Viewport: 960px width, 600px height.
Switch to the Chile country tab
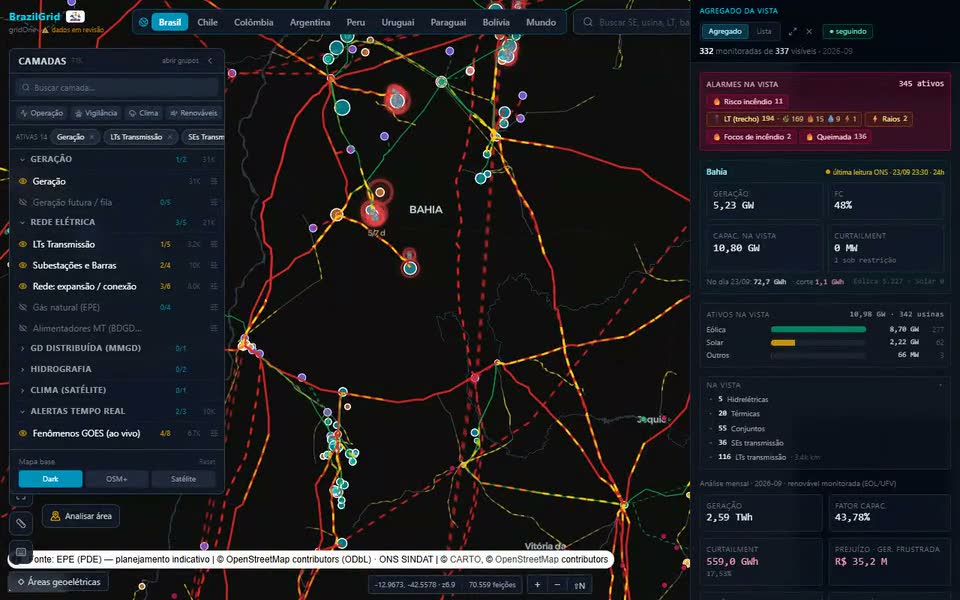(x=207, y=22)
